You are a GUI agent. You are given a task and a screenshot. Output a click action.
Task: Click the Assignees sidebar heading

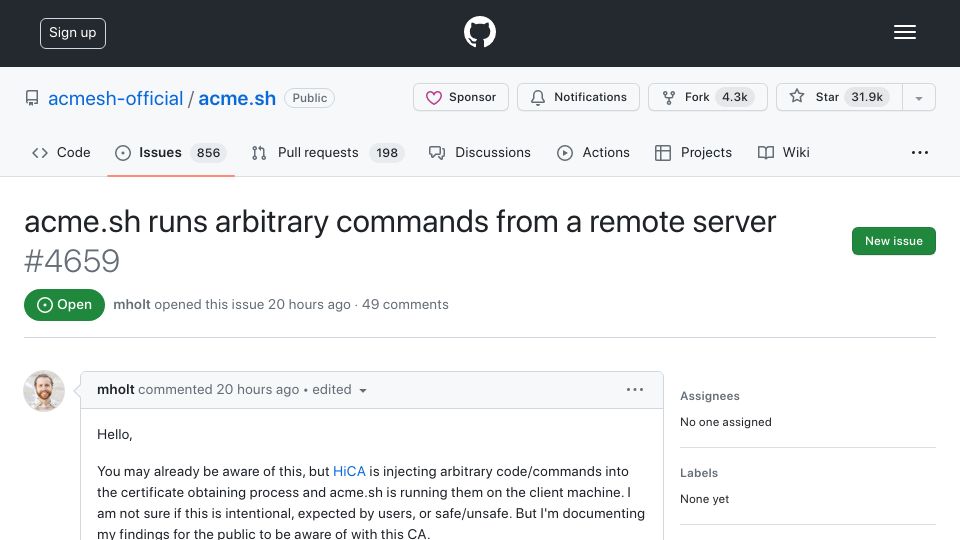[710, 396]
